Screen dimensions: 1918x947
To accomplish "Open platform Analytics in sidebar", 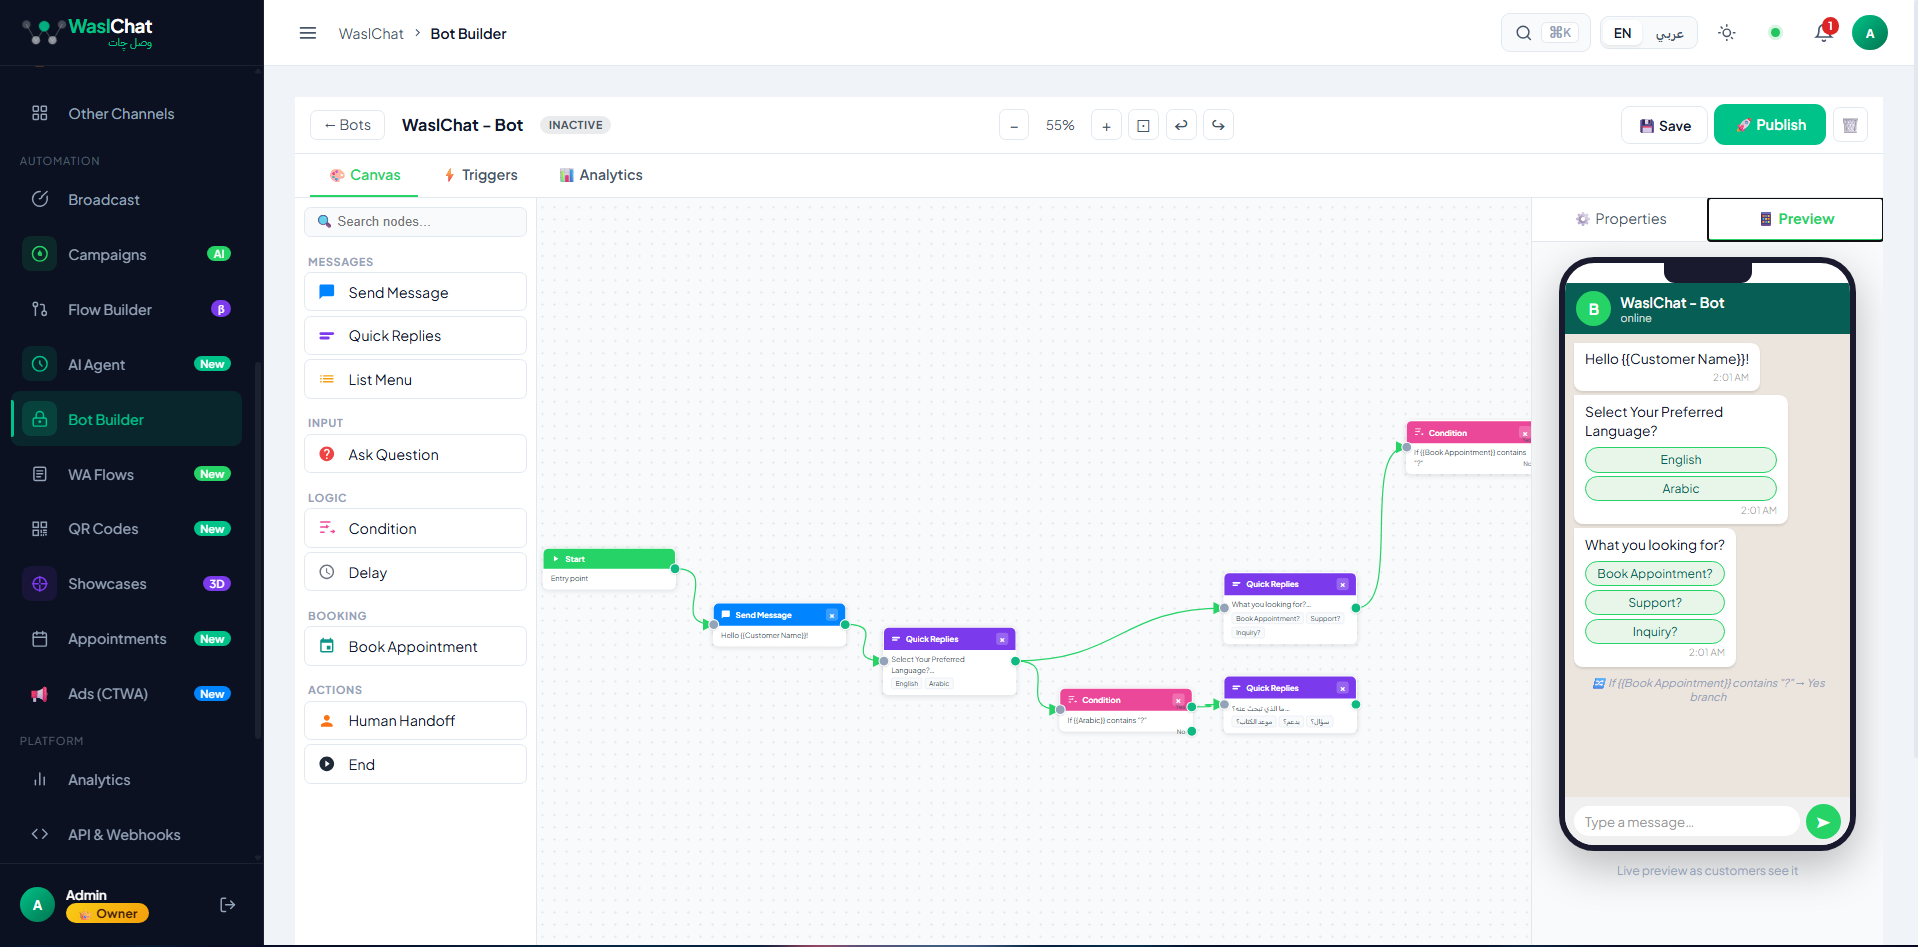I will (127, 780).
